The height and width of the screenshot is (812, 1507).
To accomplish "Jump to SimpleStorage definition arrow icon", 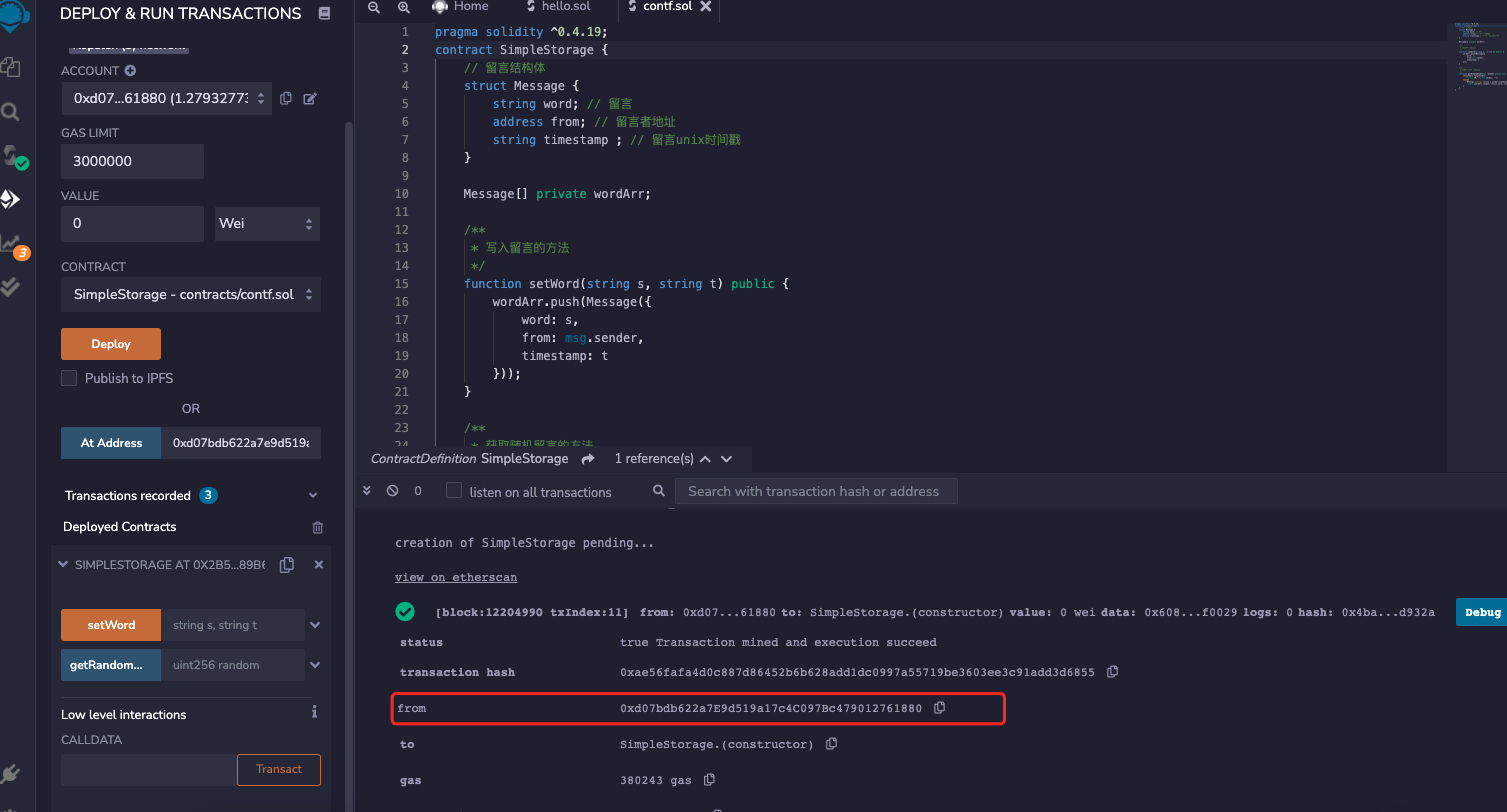I will click(588, 459).
